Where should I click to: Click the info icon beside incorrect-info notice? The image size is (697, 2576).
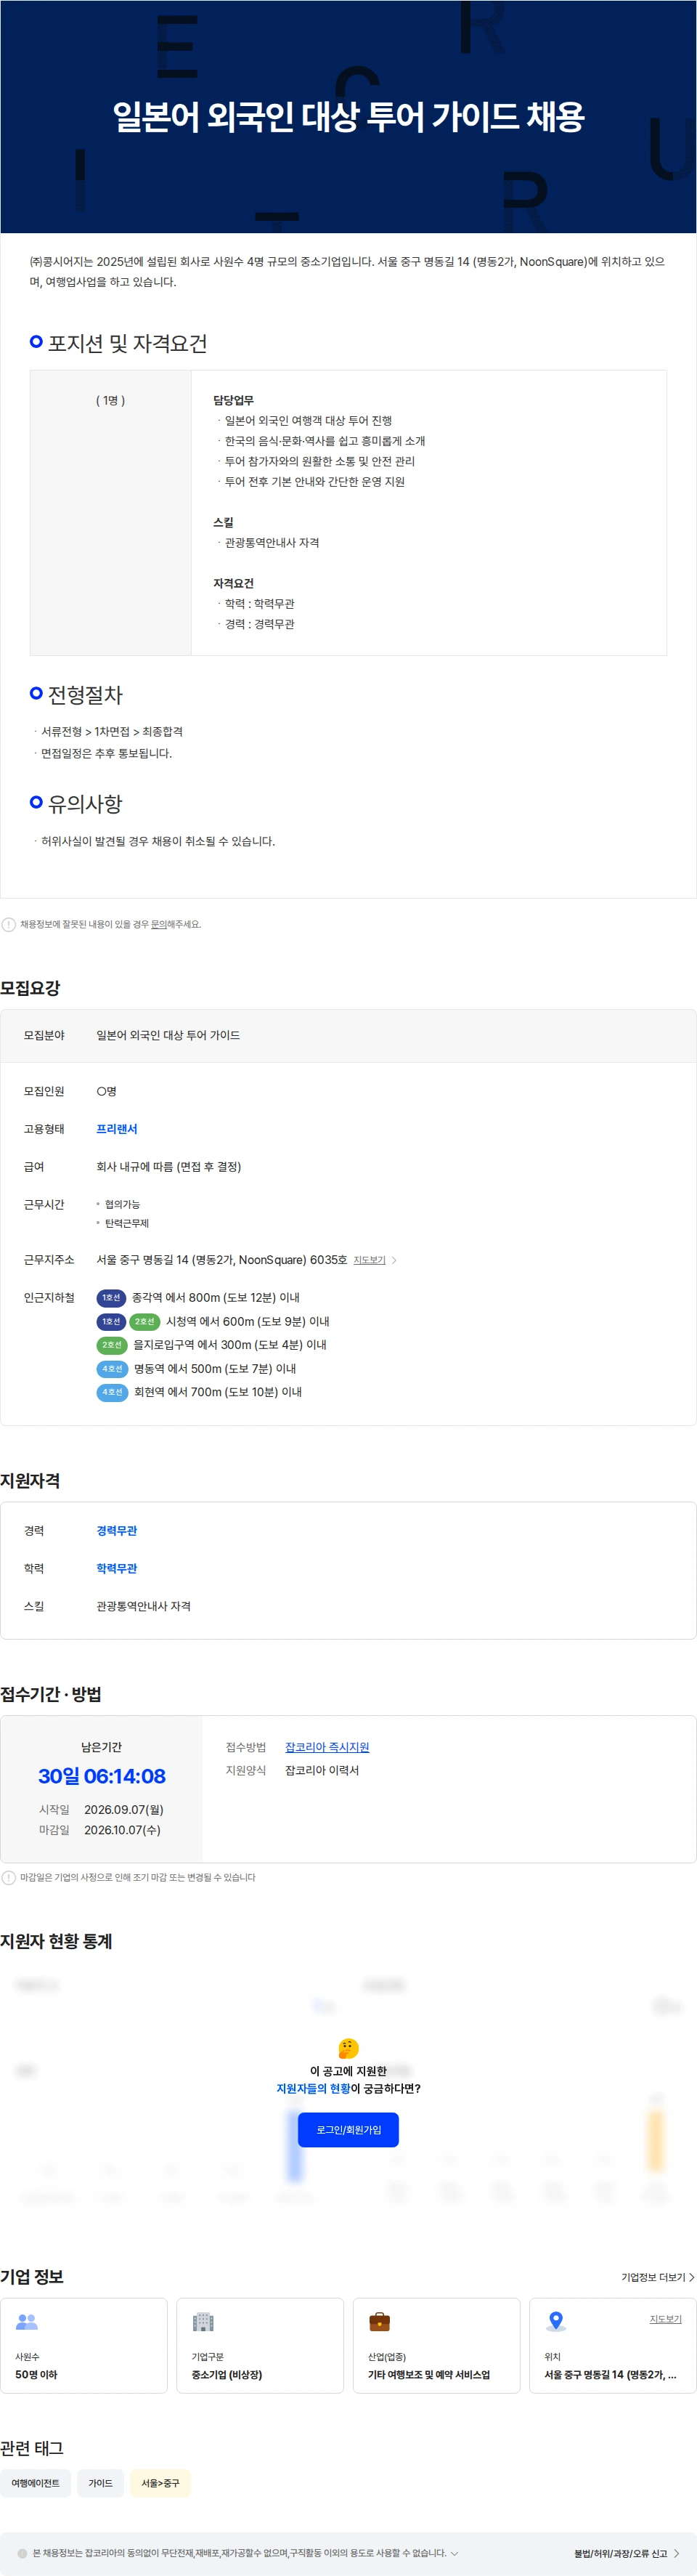tap(9, 924)
